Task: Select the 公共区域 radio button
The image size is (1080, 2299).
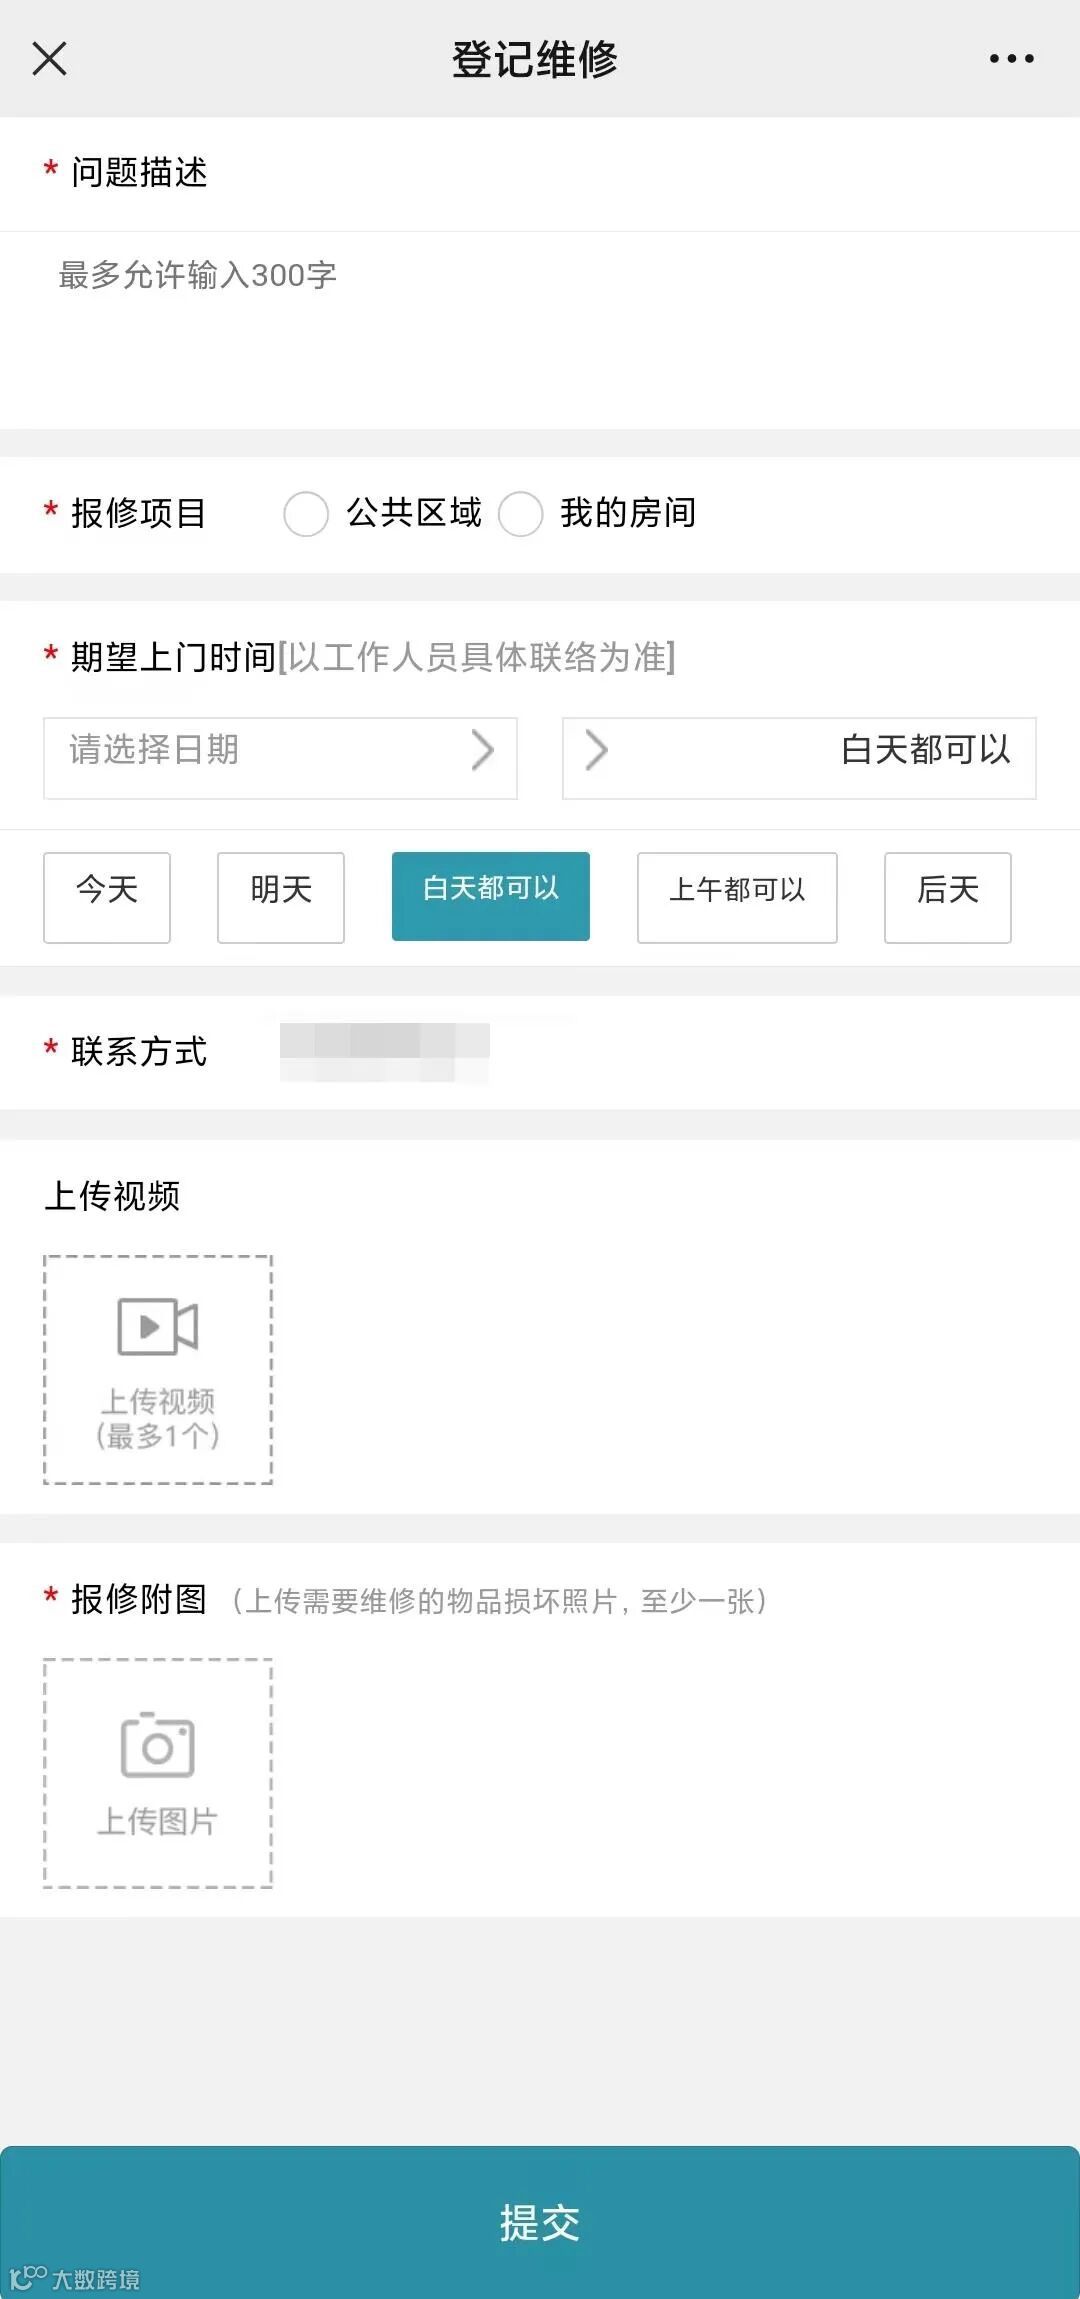Action: (306, 514)
